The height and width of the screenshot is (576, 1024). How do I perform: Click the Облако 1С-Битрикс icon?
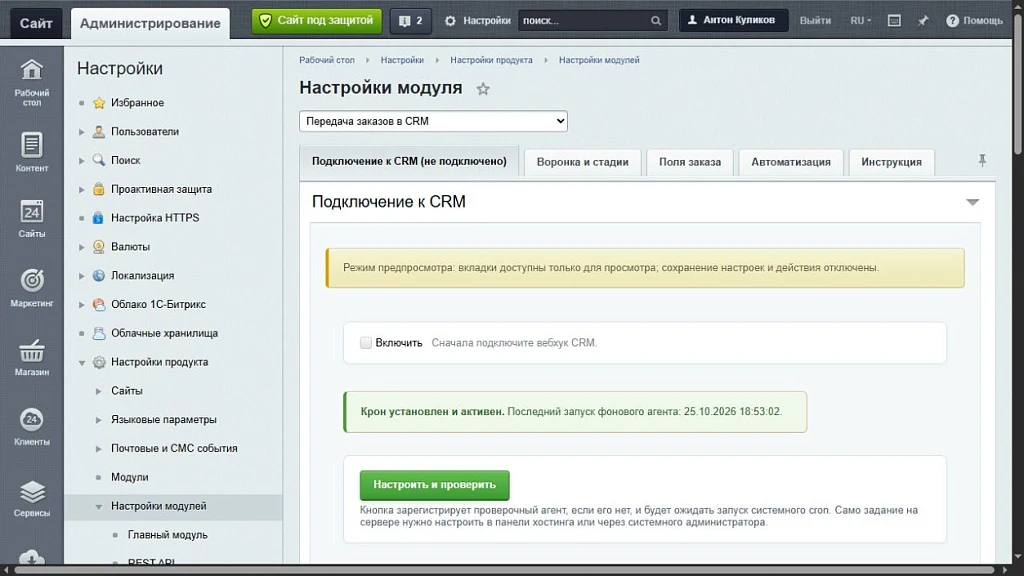[x=99, y=304]
